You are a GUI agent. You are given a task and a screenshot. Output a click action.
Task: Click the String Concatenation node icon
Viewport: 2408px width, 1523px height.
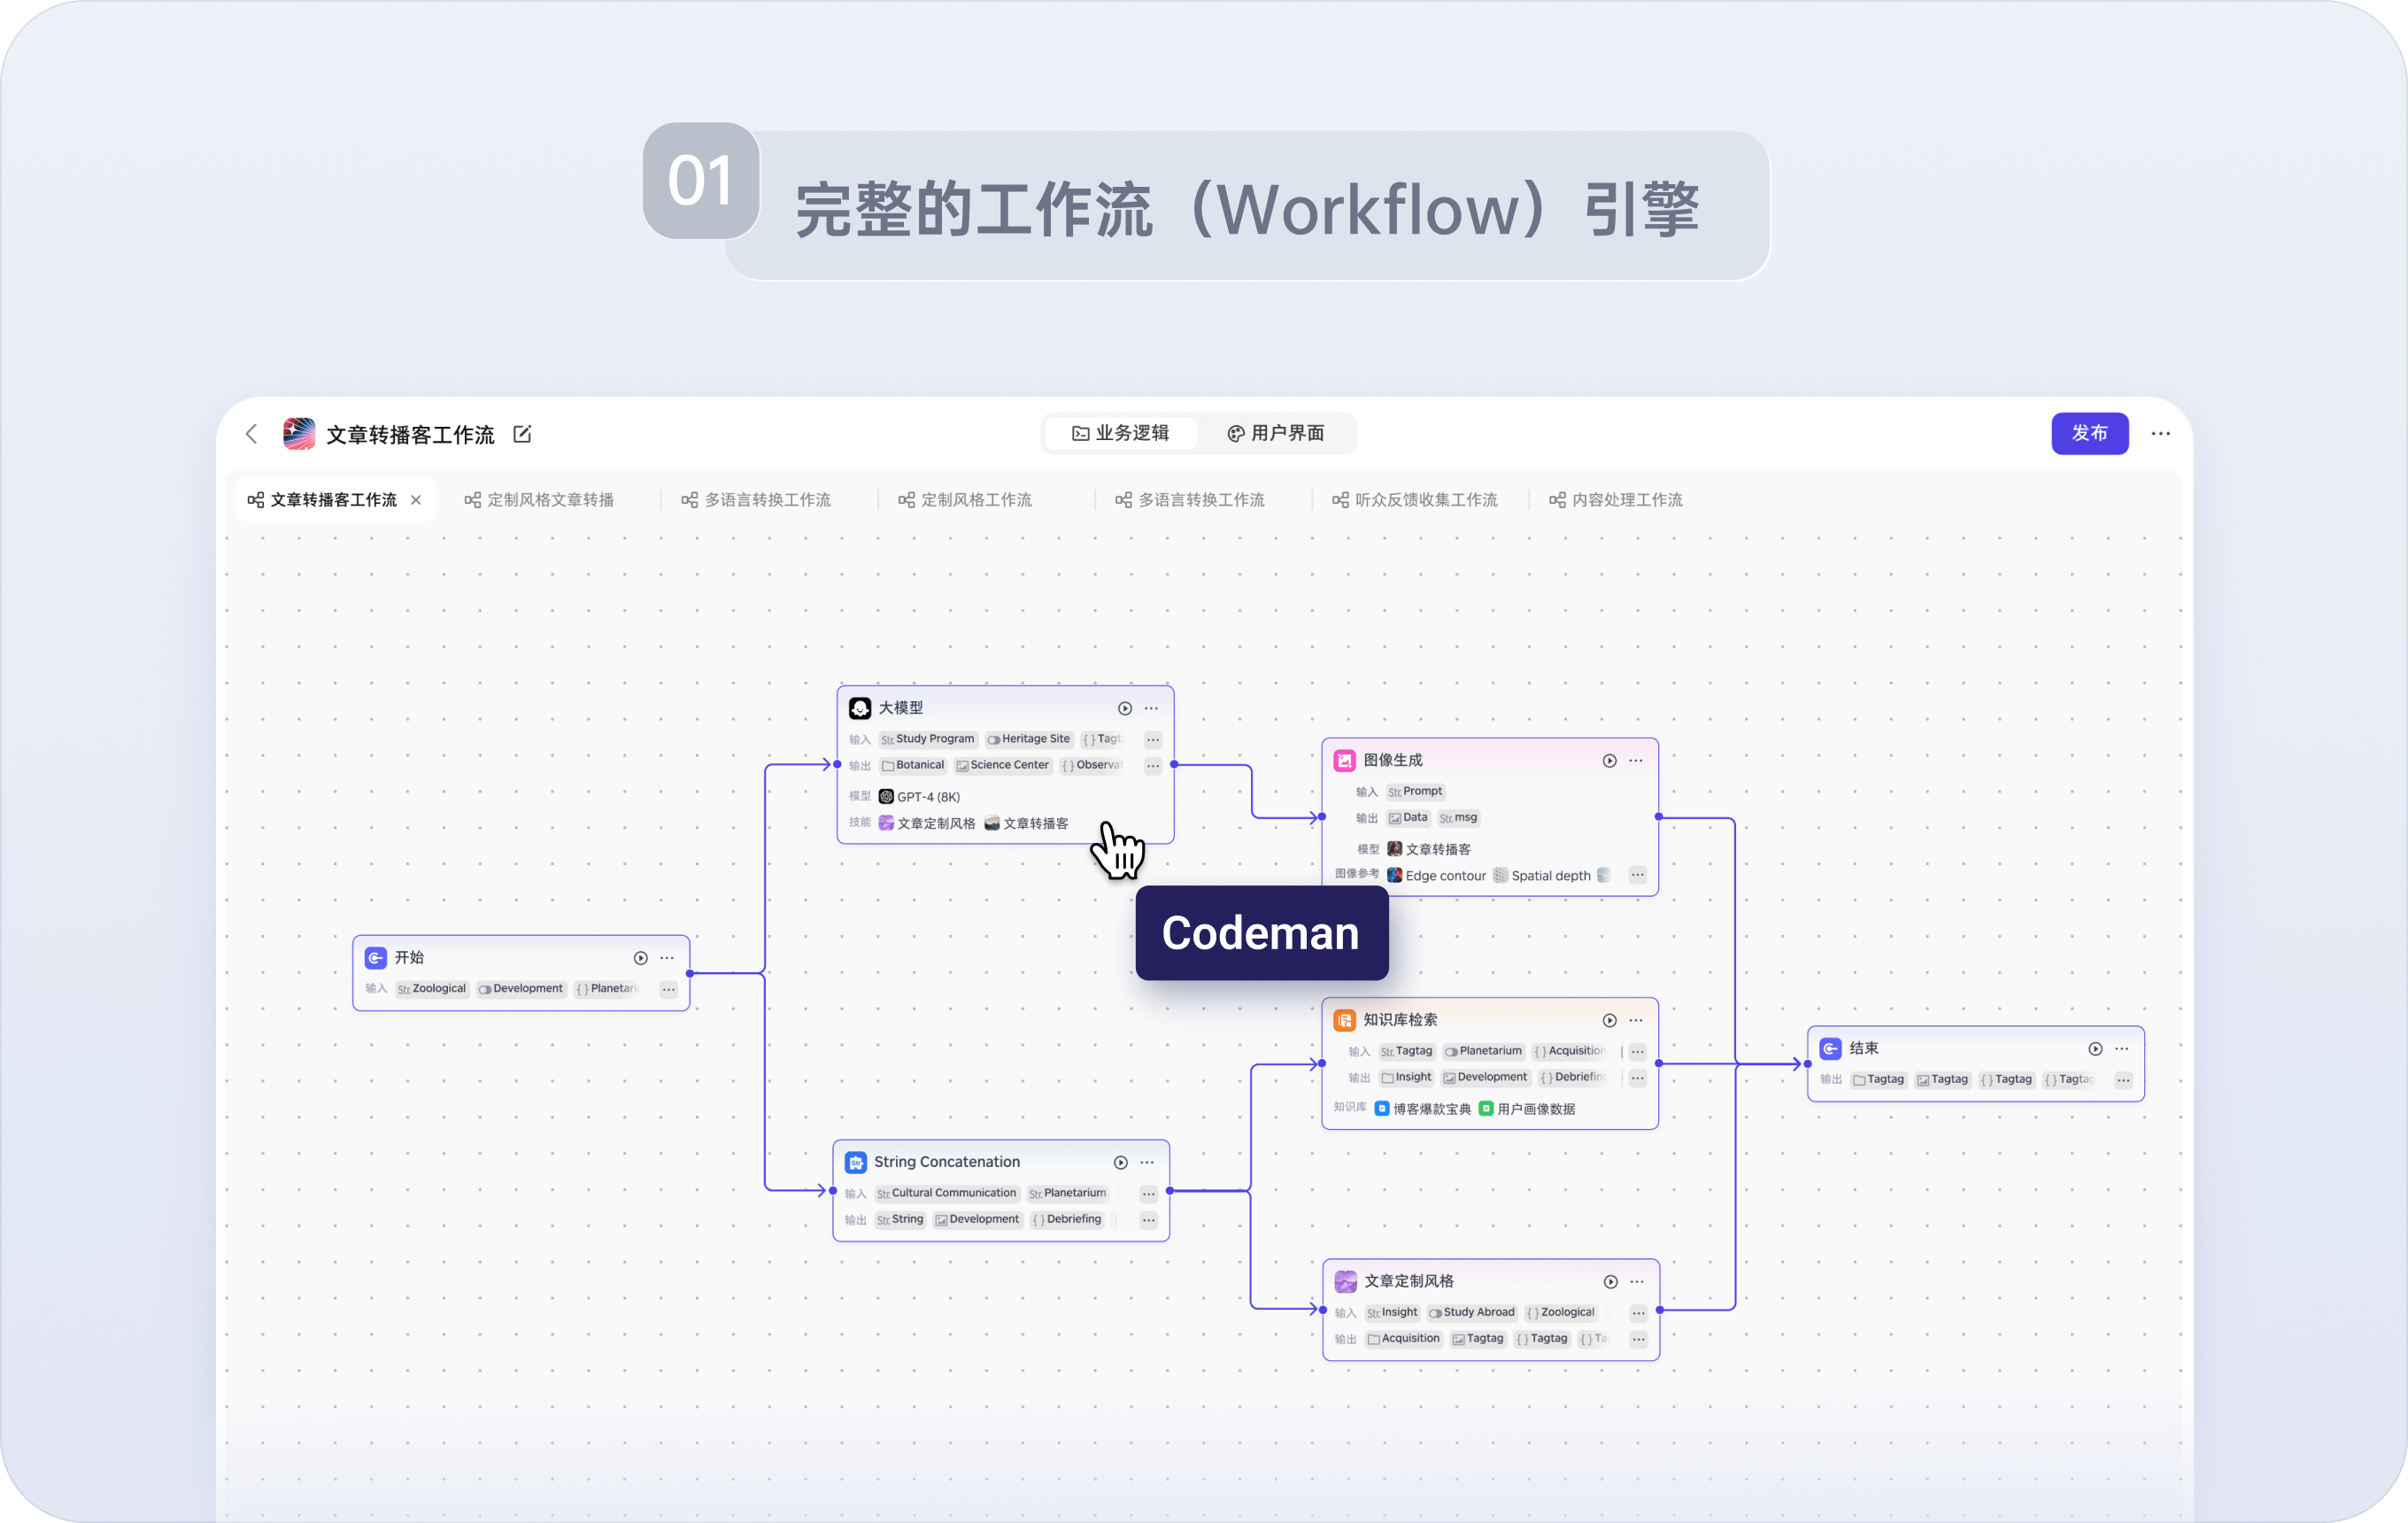[x=856, y=1162]
